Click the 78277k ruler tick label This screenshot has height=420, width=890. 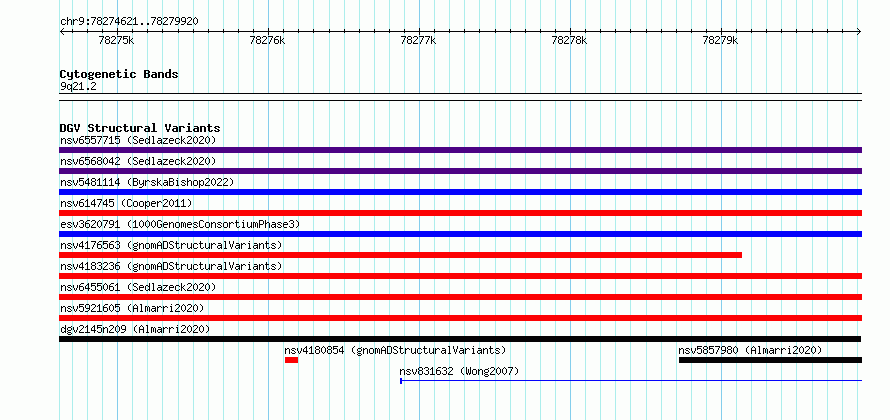pyautogui.click(x=418, y=40)
